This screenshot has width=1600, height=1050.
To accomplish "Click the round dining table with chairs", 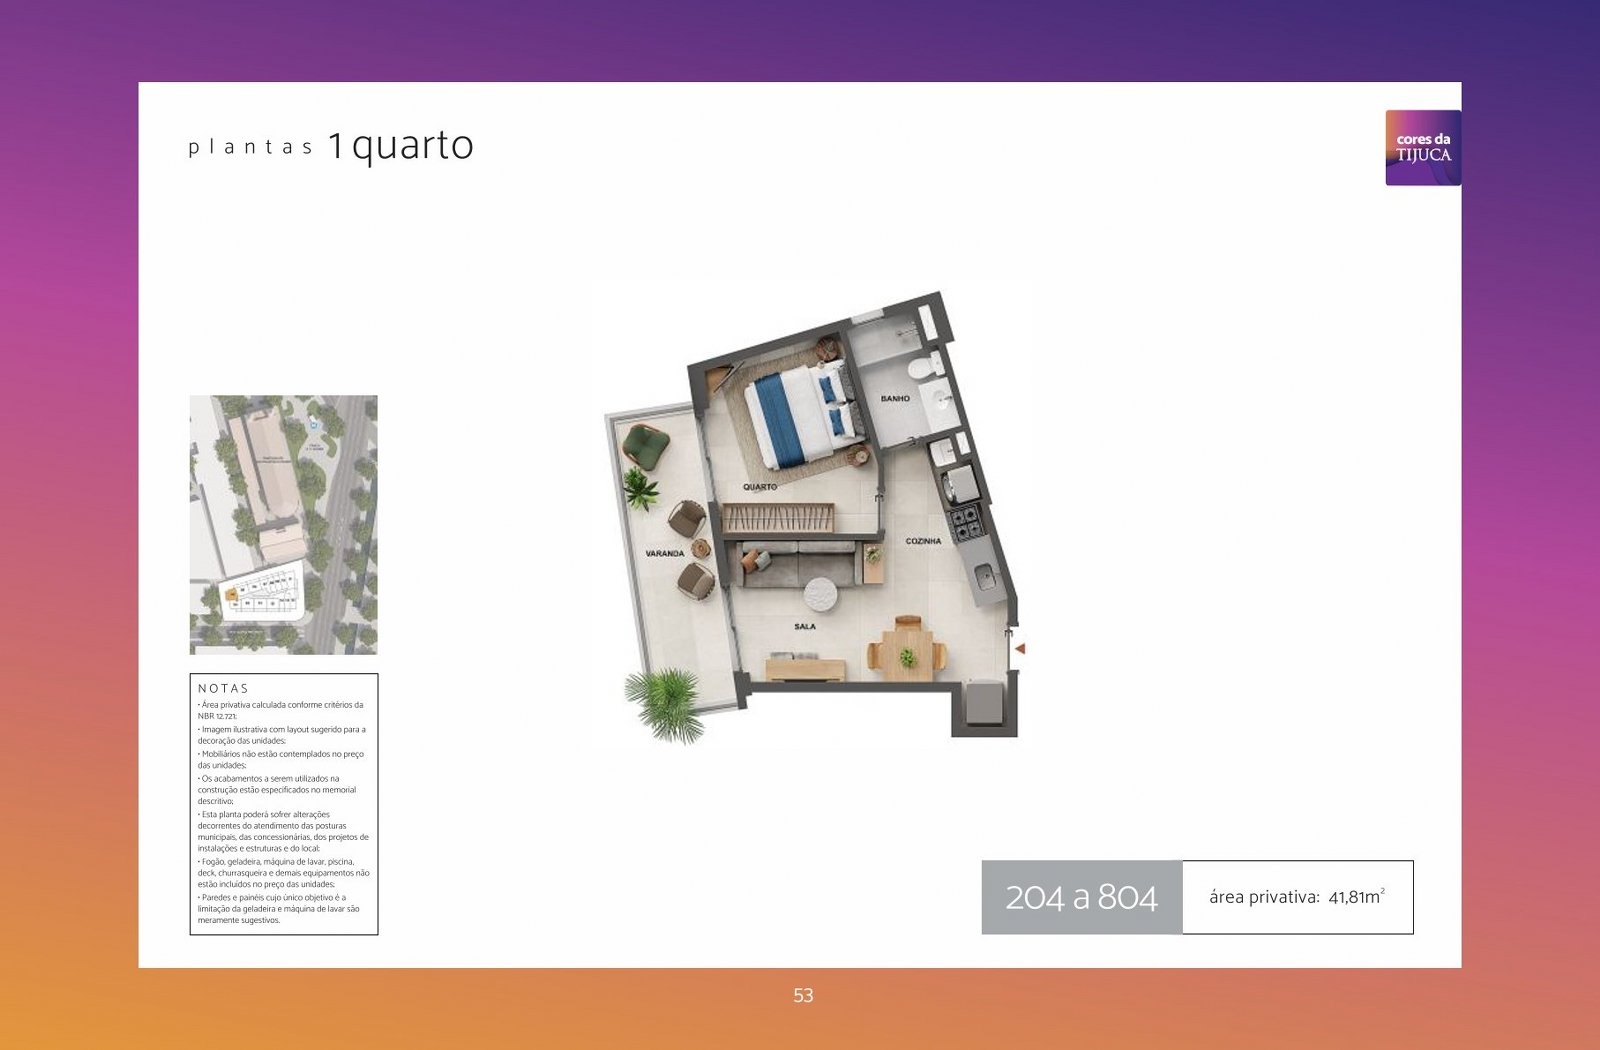I will (907, 650).
